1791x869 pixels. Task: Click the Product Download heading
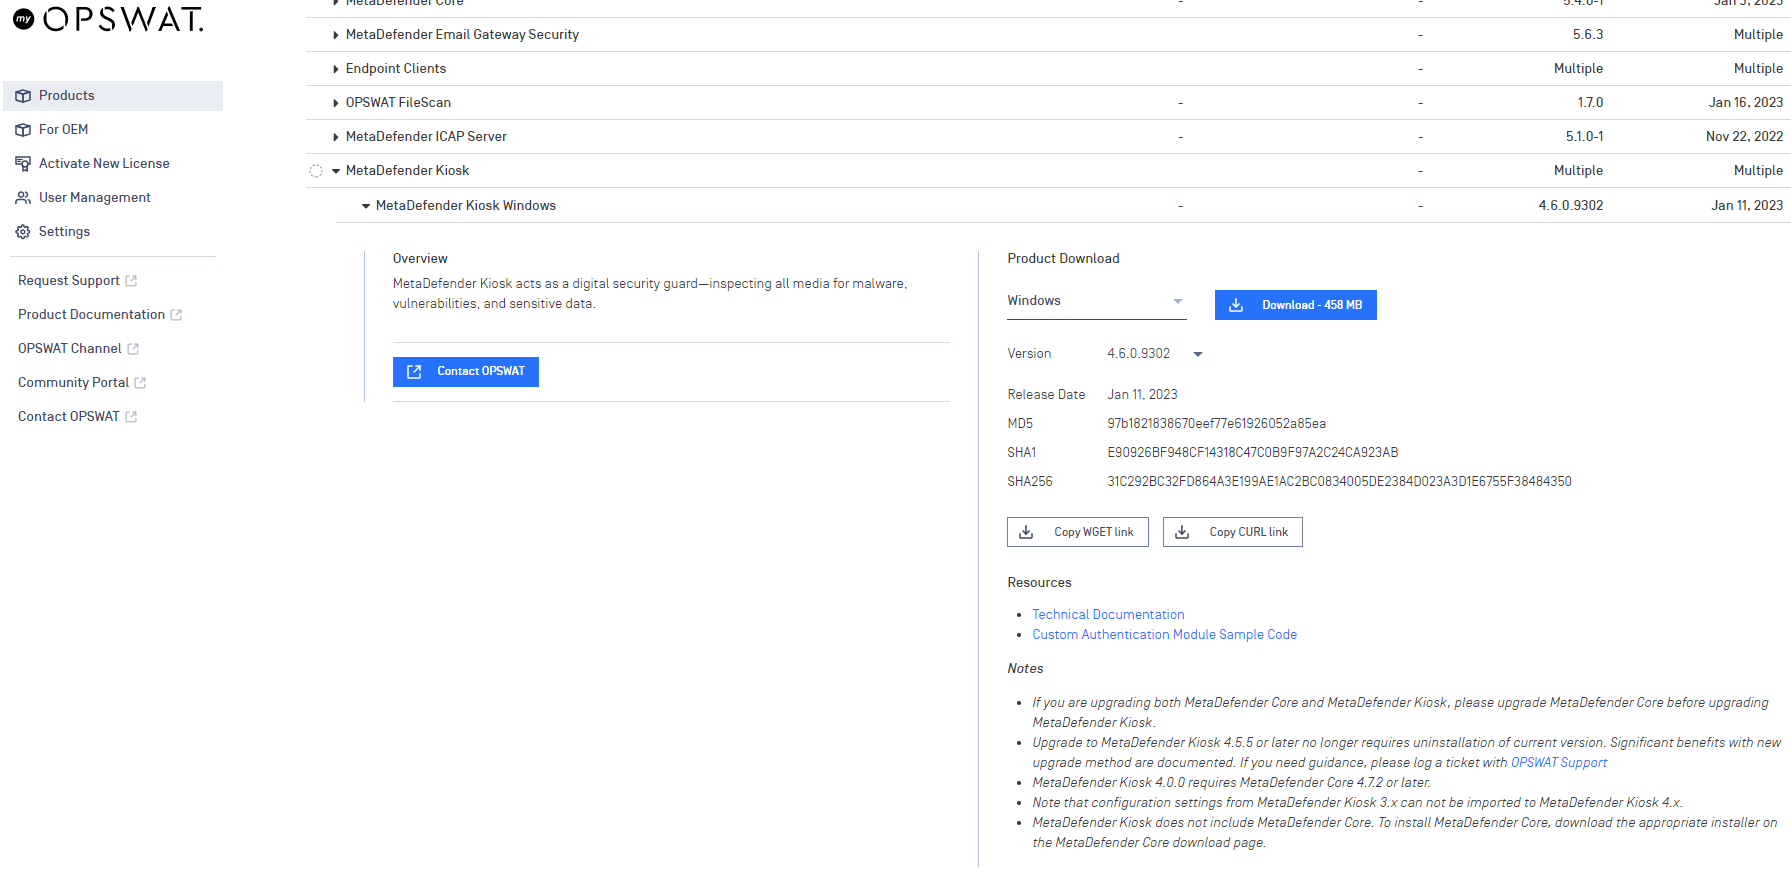[1063, 259]
